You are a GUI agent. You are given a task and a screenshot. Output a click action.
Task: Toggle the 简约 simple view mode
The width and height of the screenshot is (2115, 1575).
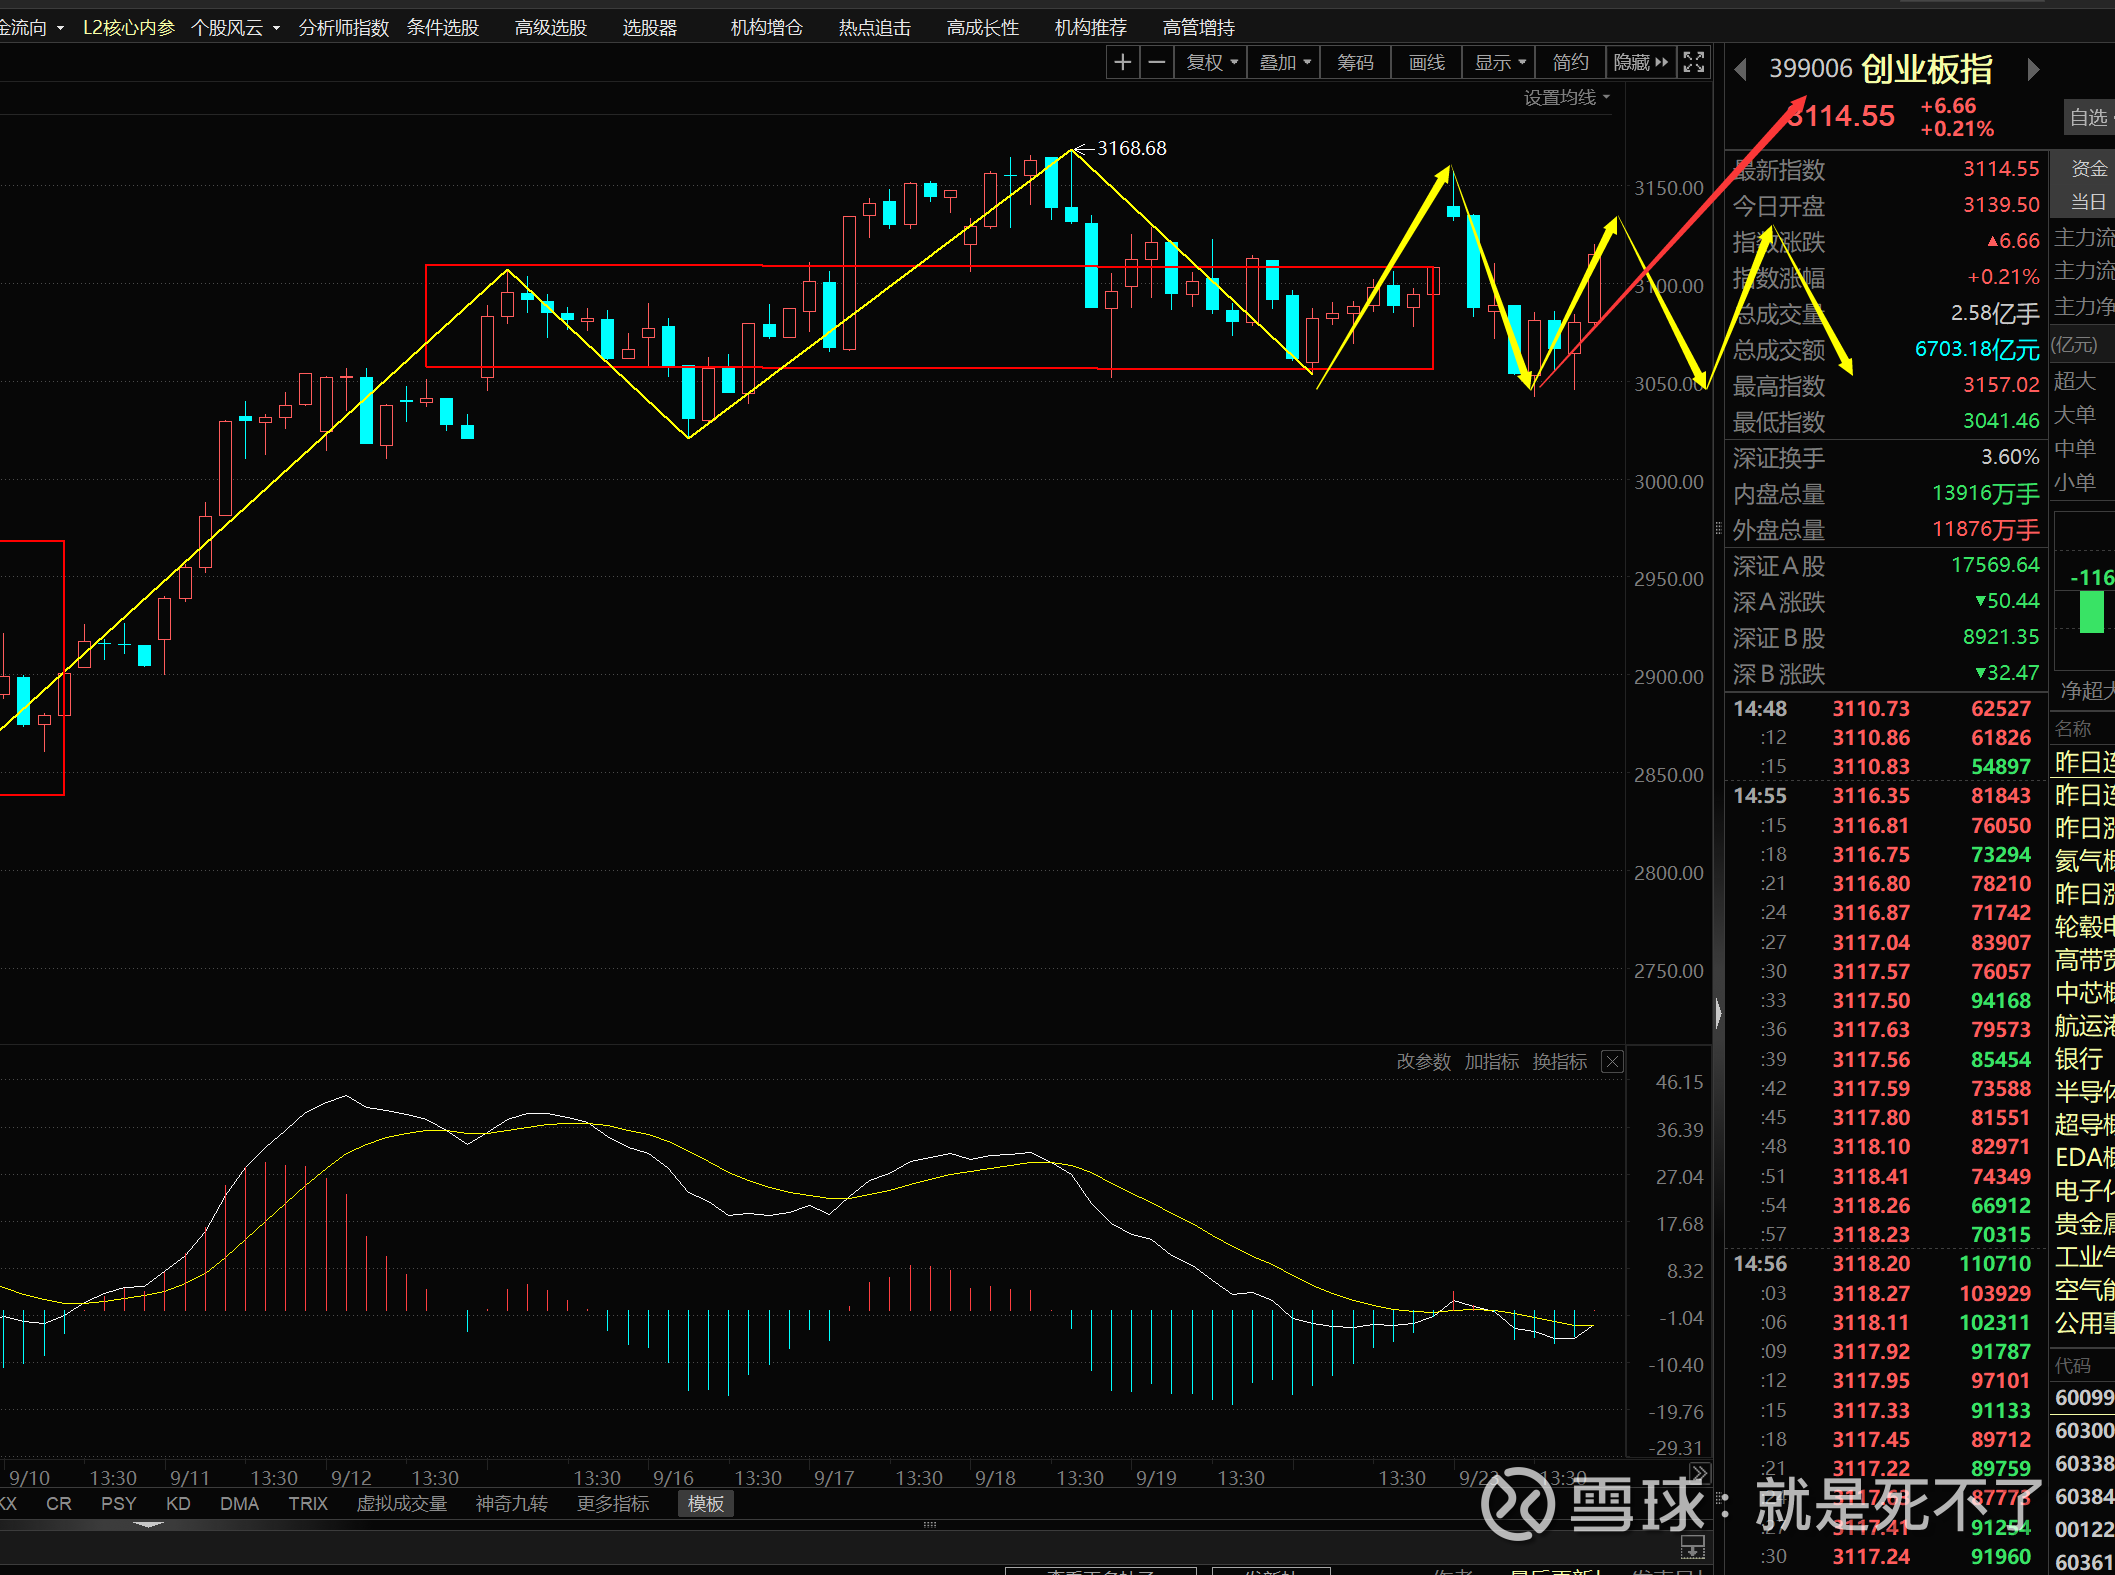pos(1570,63)
